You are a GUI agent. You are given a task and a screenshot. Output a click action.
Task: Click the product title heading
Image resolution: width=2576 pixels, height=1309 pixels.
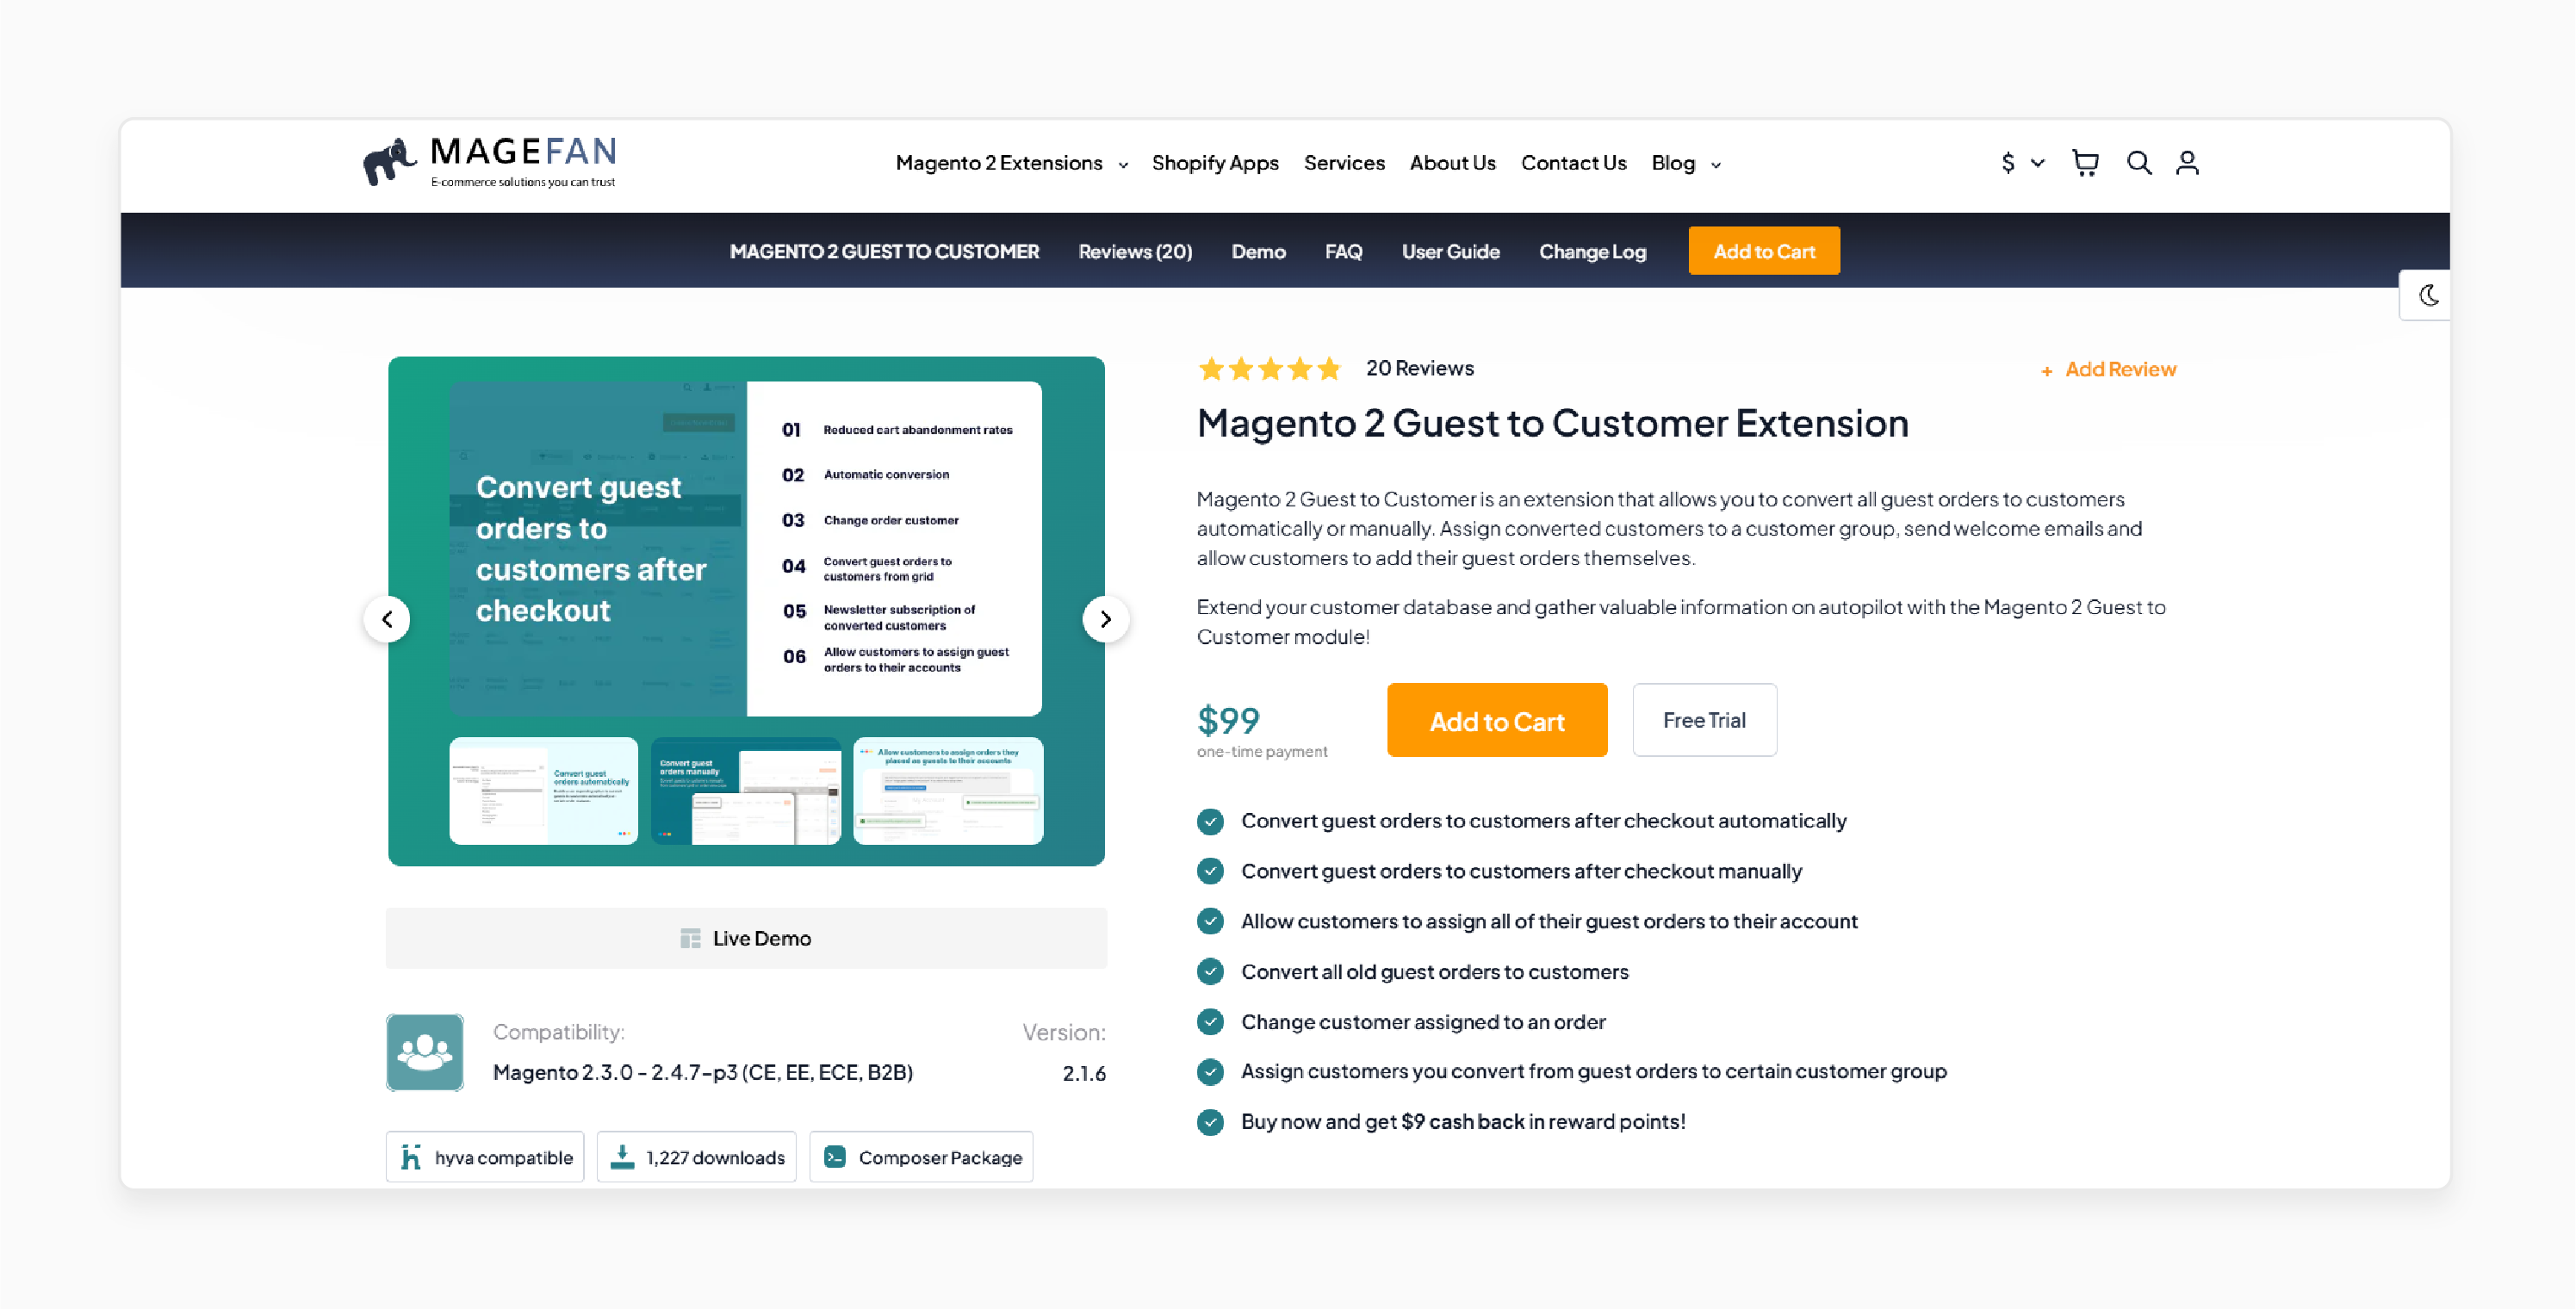pyautogui.click(x=1552, y=423)
